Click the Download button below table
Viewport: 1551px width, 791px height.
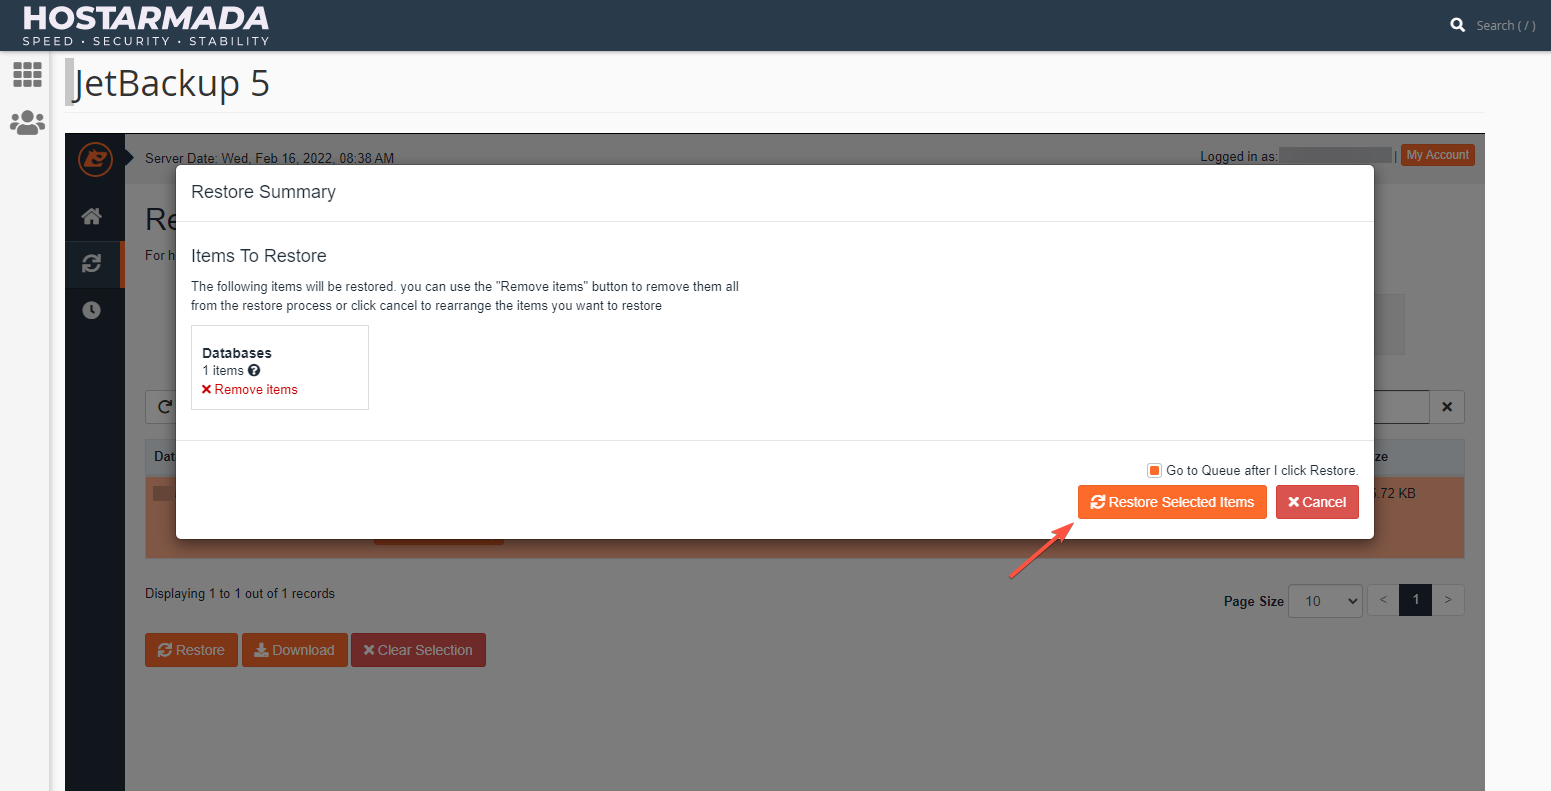[294, 650]
